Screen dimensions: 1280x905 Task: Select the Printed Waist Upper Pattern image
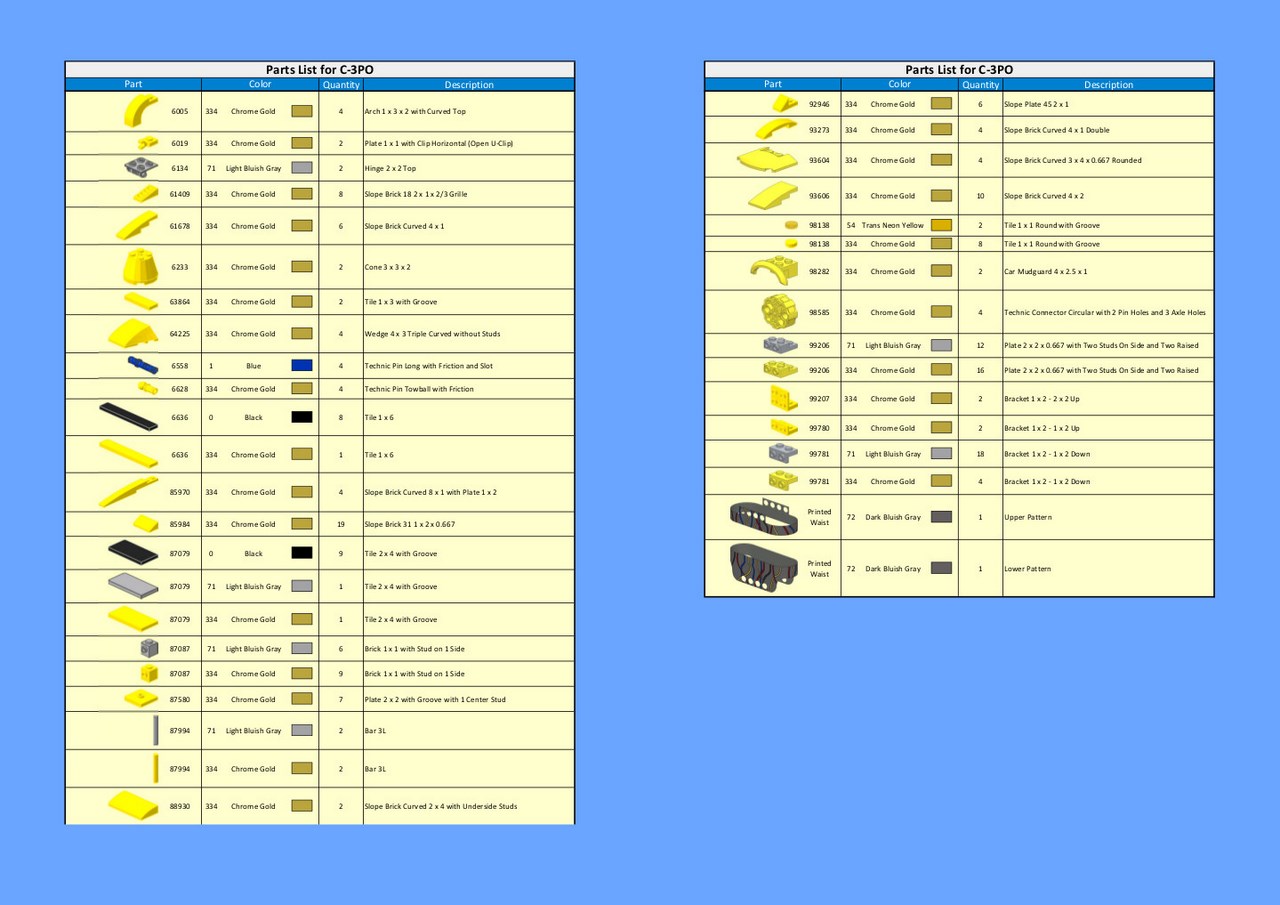pyautogui.click(x=765, y=517)
